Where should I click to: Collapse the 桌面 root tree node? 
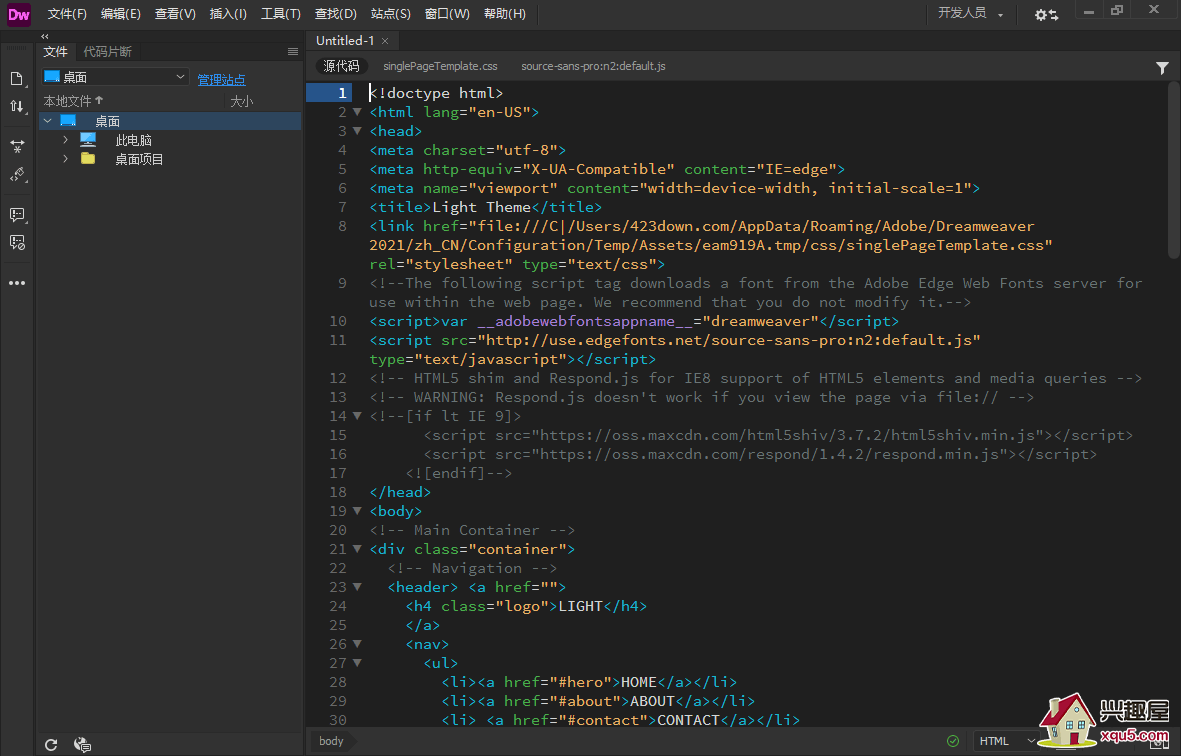[48, 120]
